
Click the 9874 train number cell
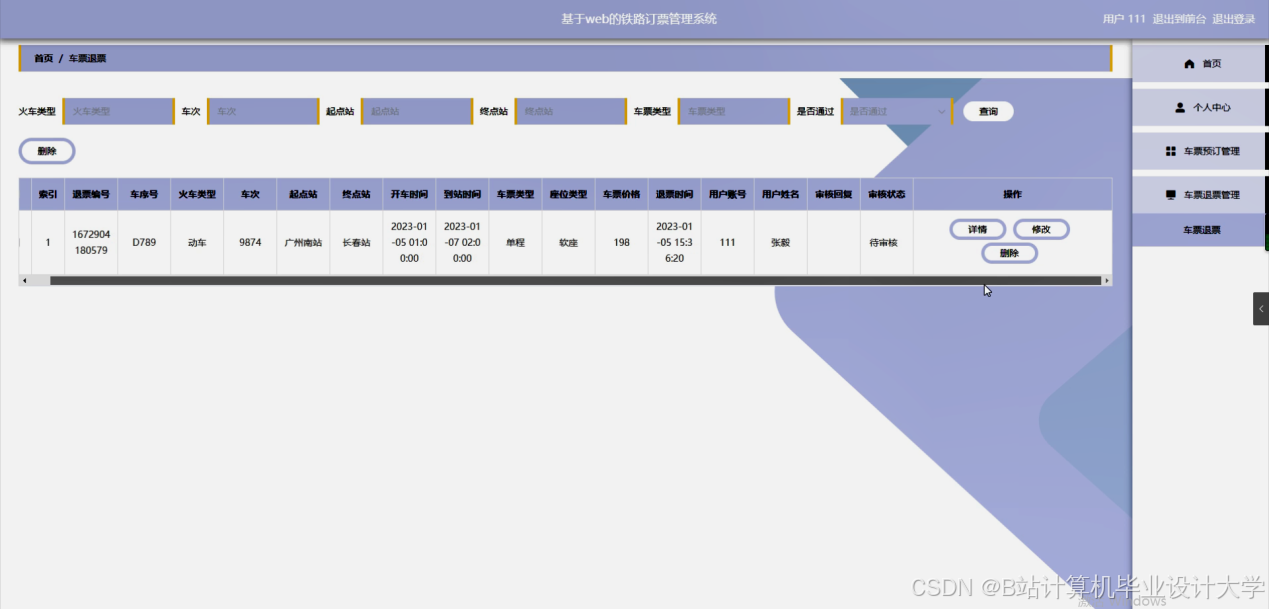coord(250,242)
